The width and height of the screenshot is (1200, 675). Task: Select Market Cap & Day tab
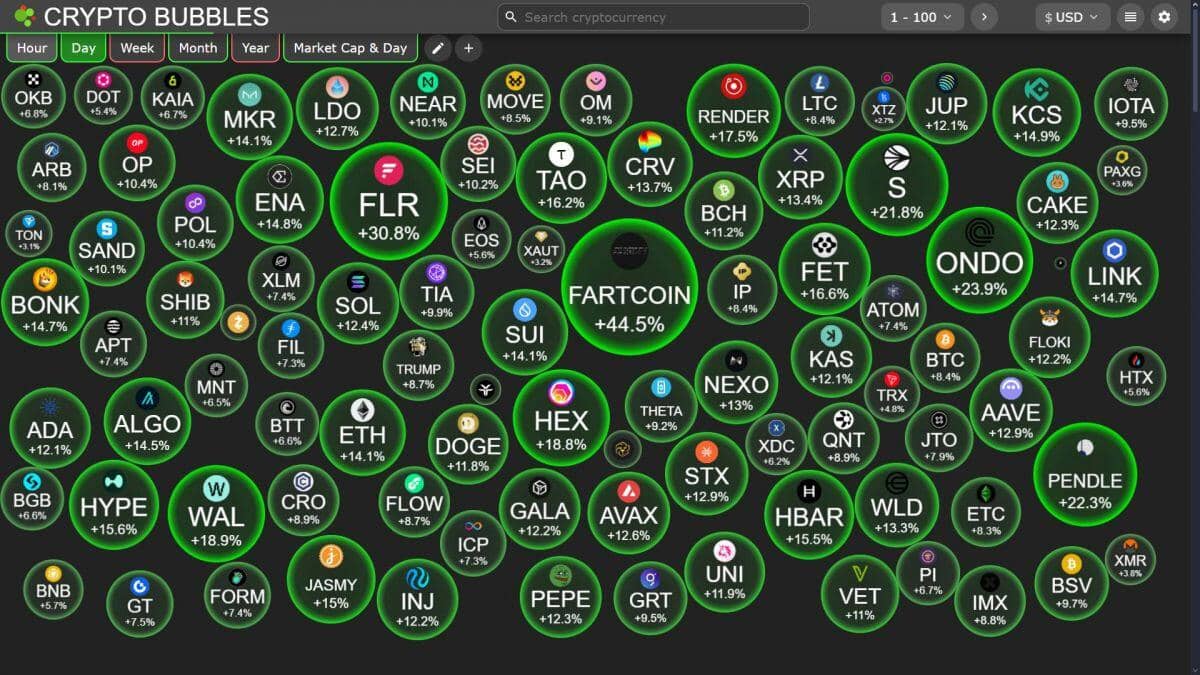click(x=351, y=48)
